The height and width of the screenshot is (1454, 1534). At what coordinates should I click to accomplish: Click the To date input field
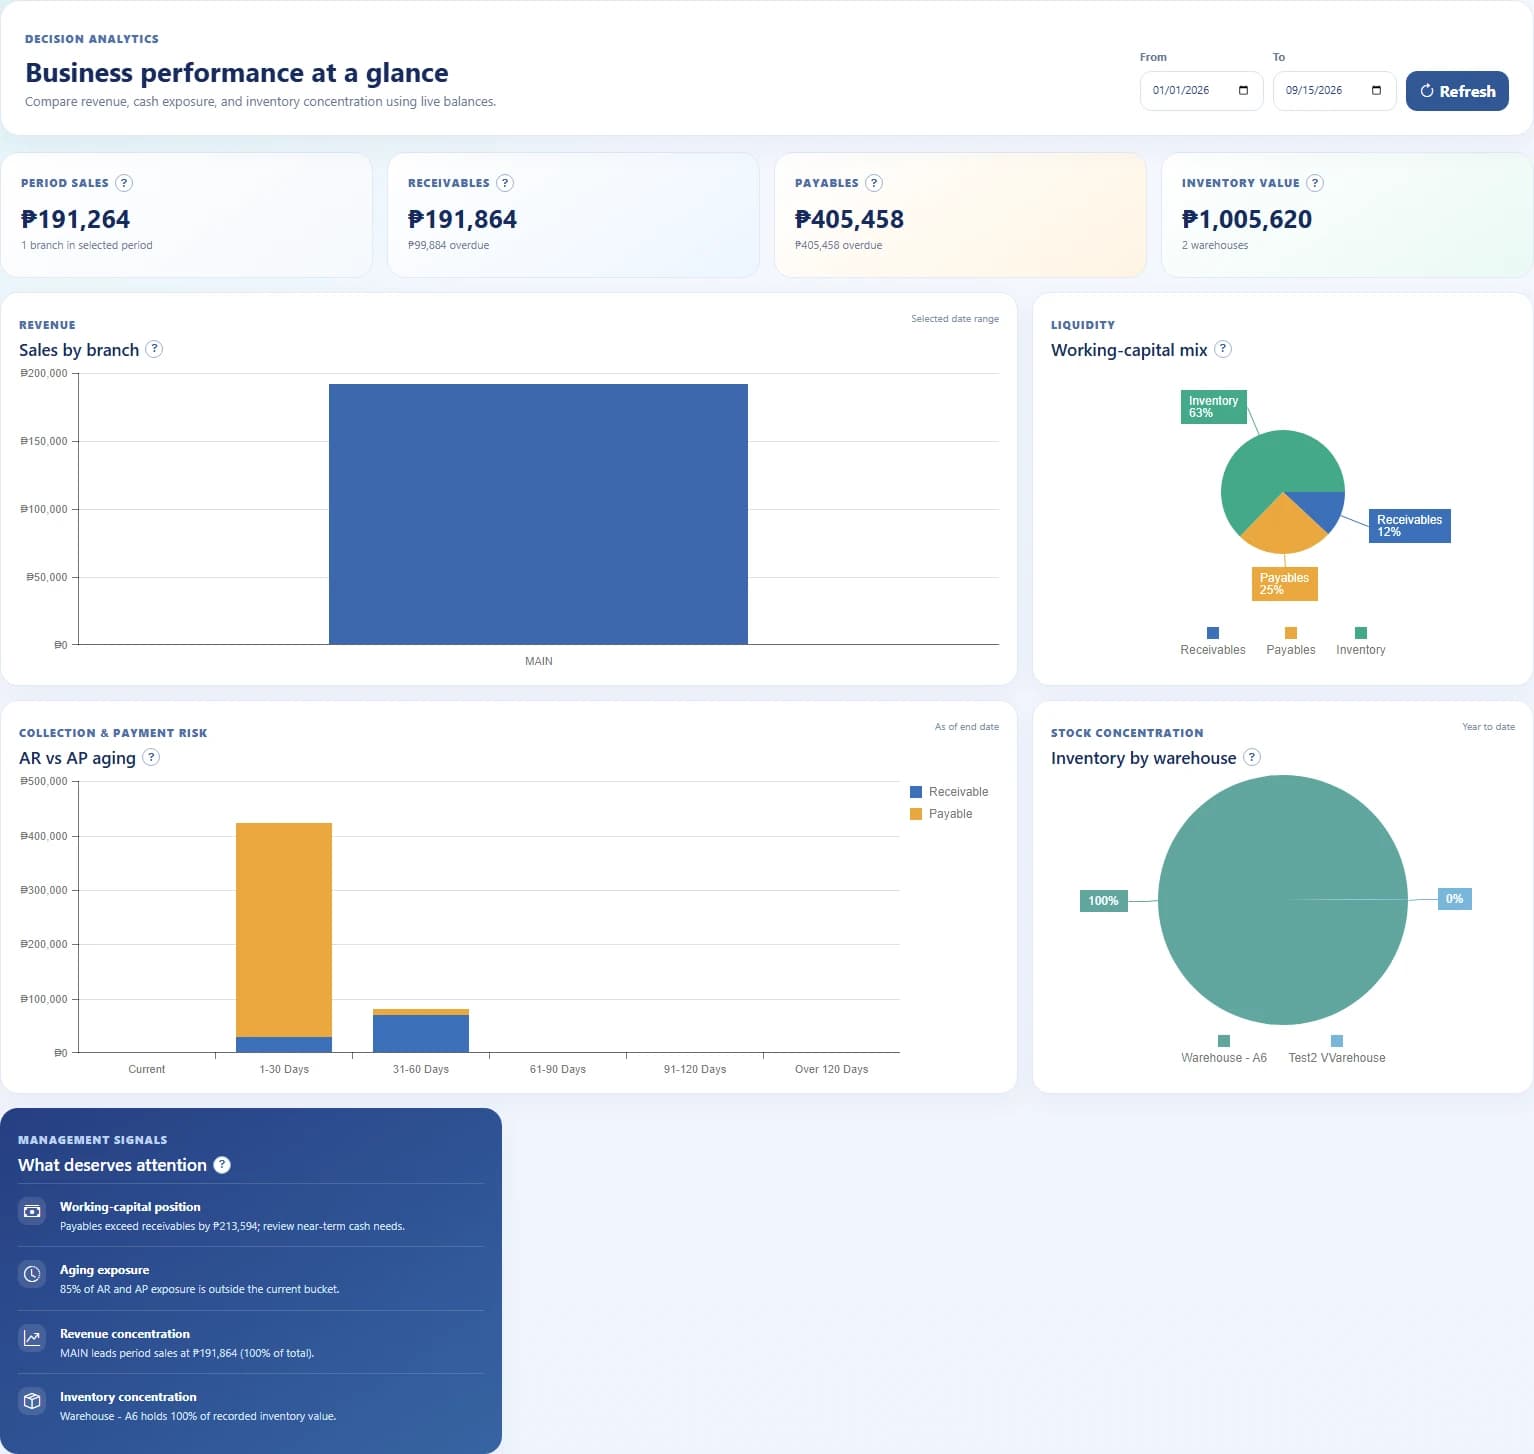coord(1334,91)
